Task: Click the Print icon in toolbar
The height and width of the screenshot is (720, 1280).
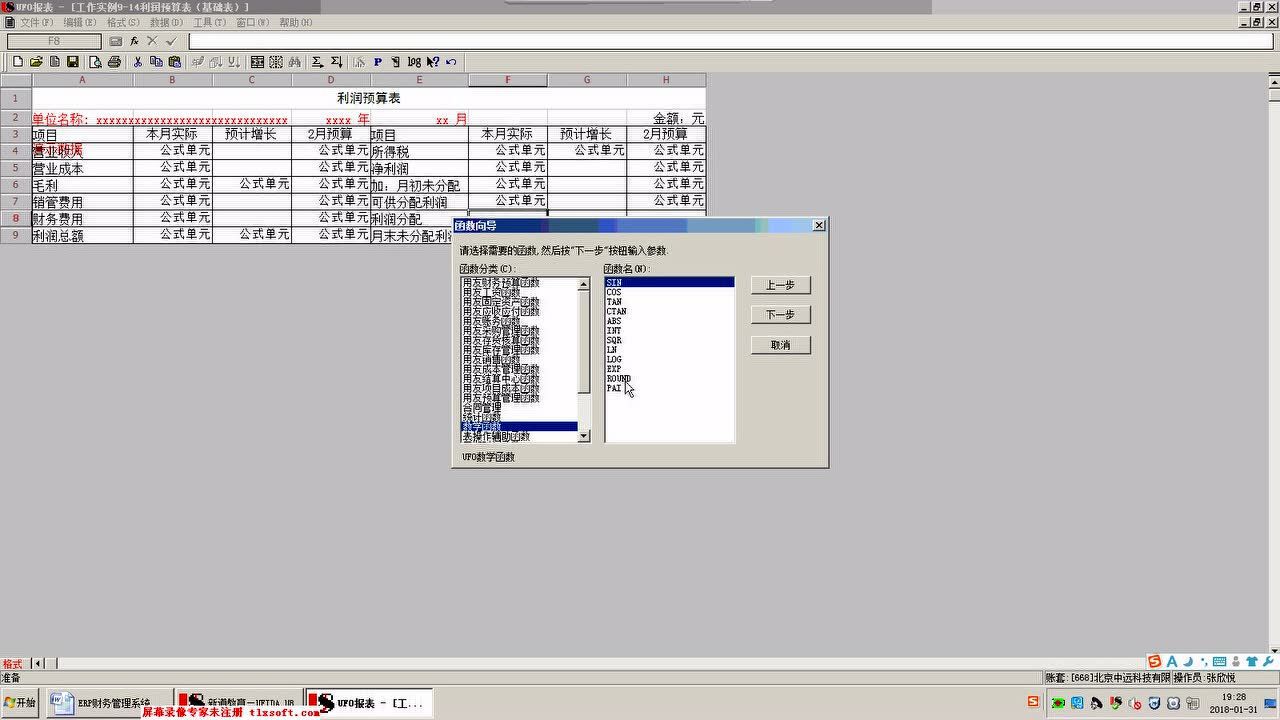Action: coord(114,62)
